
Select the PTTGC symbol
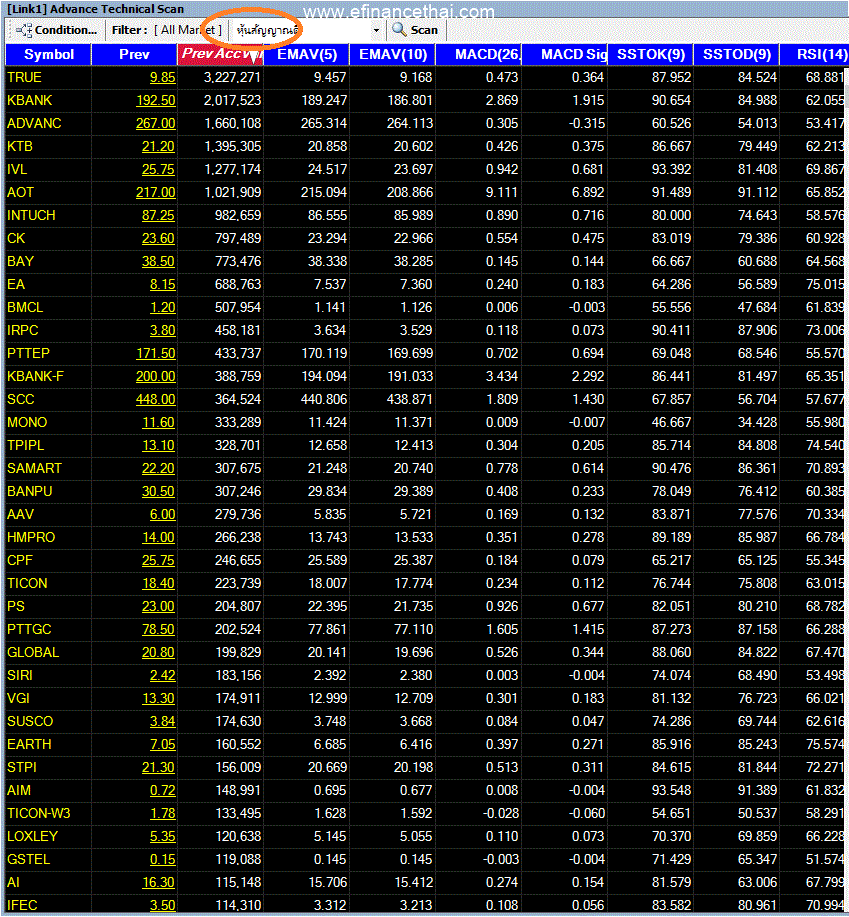click(x=29, y=629)
